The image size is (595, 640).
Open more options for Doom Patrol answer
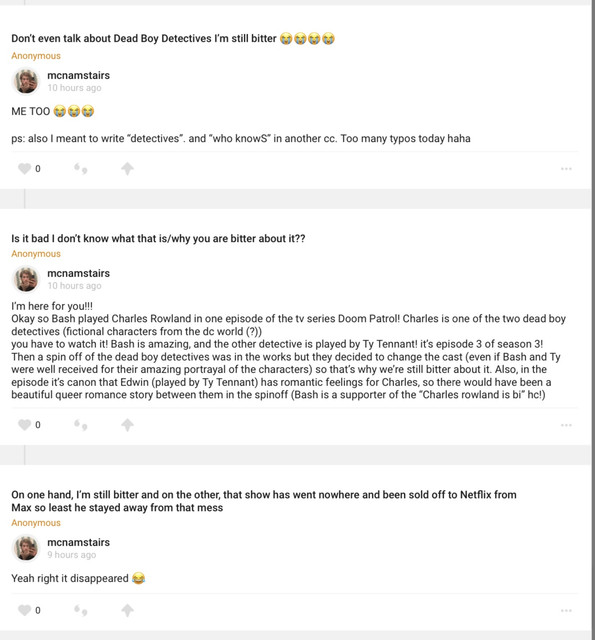566,424
